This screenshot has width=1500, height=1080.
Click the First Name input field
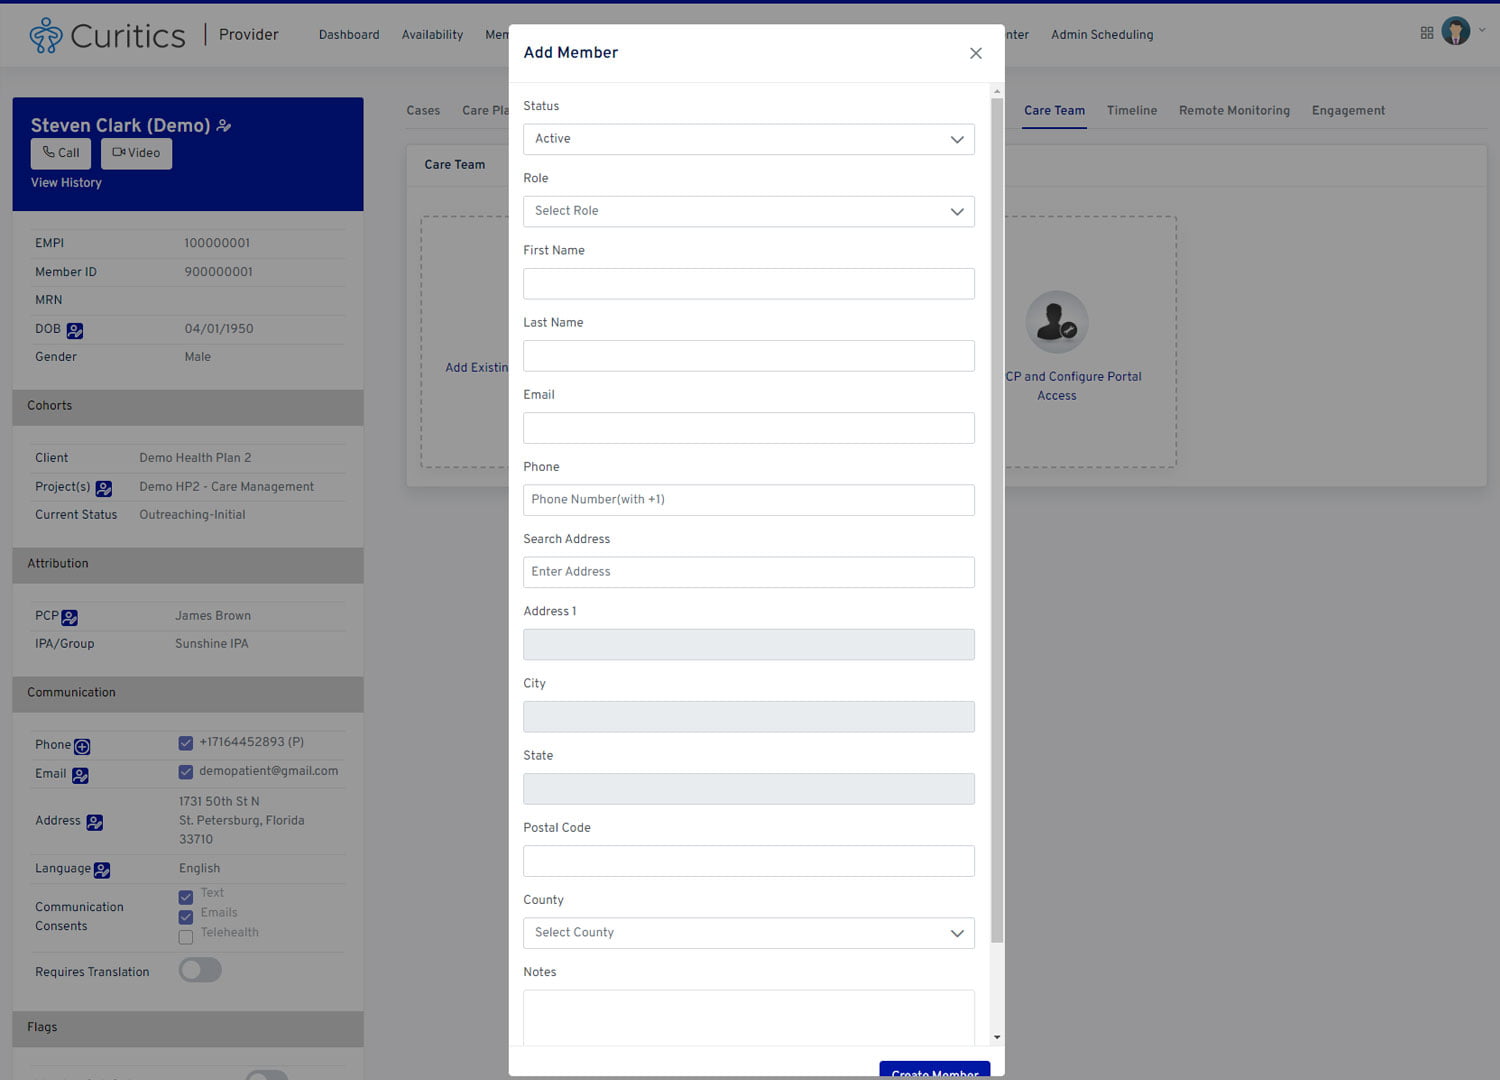748,283
